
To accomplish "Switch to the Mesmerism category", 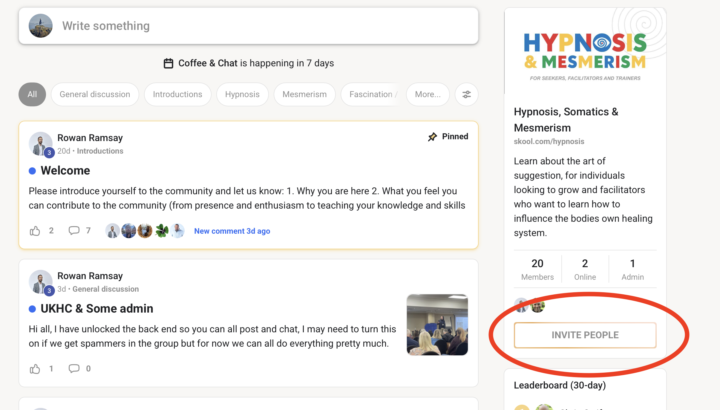I will click(x=304, y=94).
